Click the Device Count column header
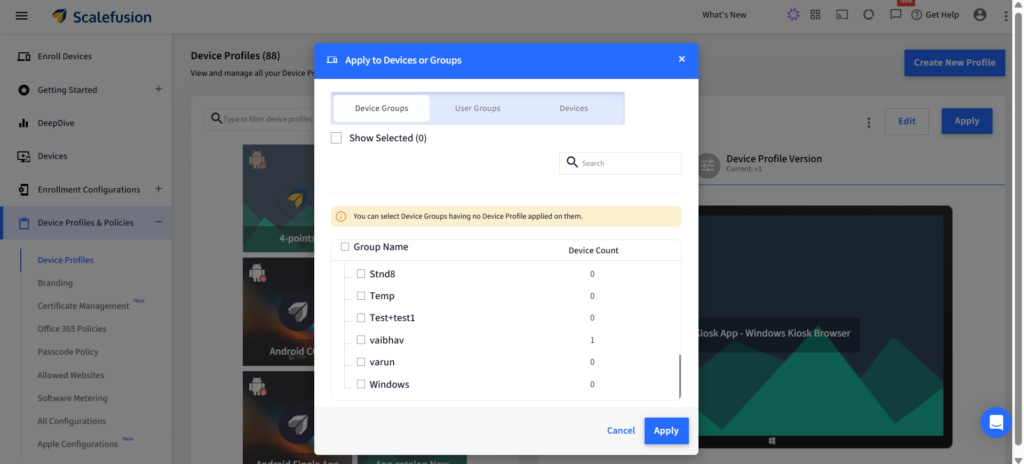This screenshot has height=464, width=1024. click(x=593, y=250)
